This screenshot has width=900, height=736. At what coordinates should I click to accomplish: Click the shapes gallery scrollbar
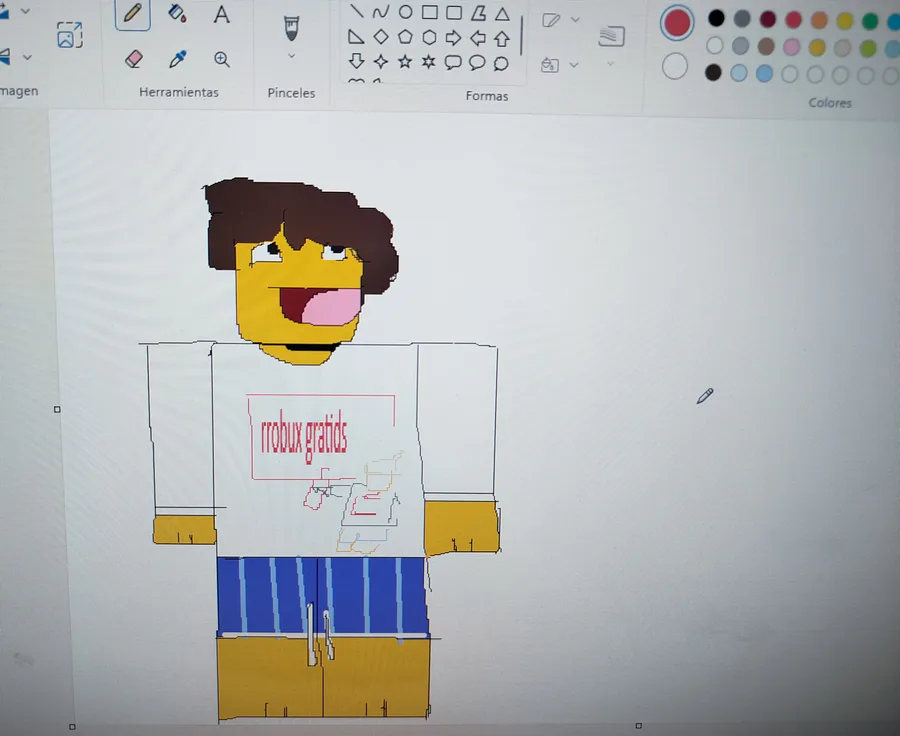(521, 36)
